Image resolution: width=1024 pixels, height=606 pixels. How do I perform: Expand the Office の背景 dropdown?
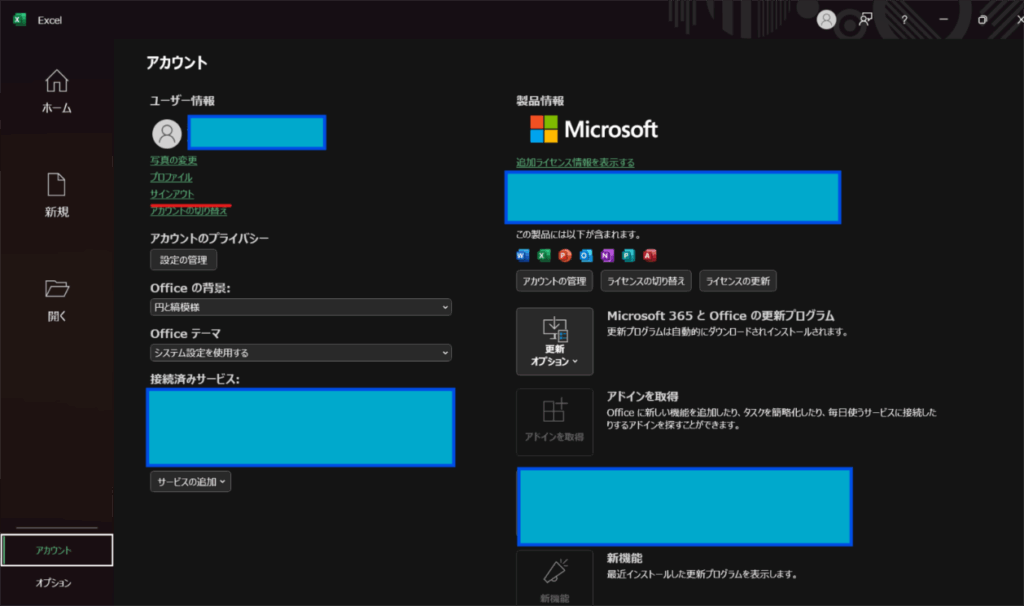[300, 307]
